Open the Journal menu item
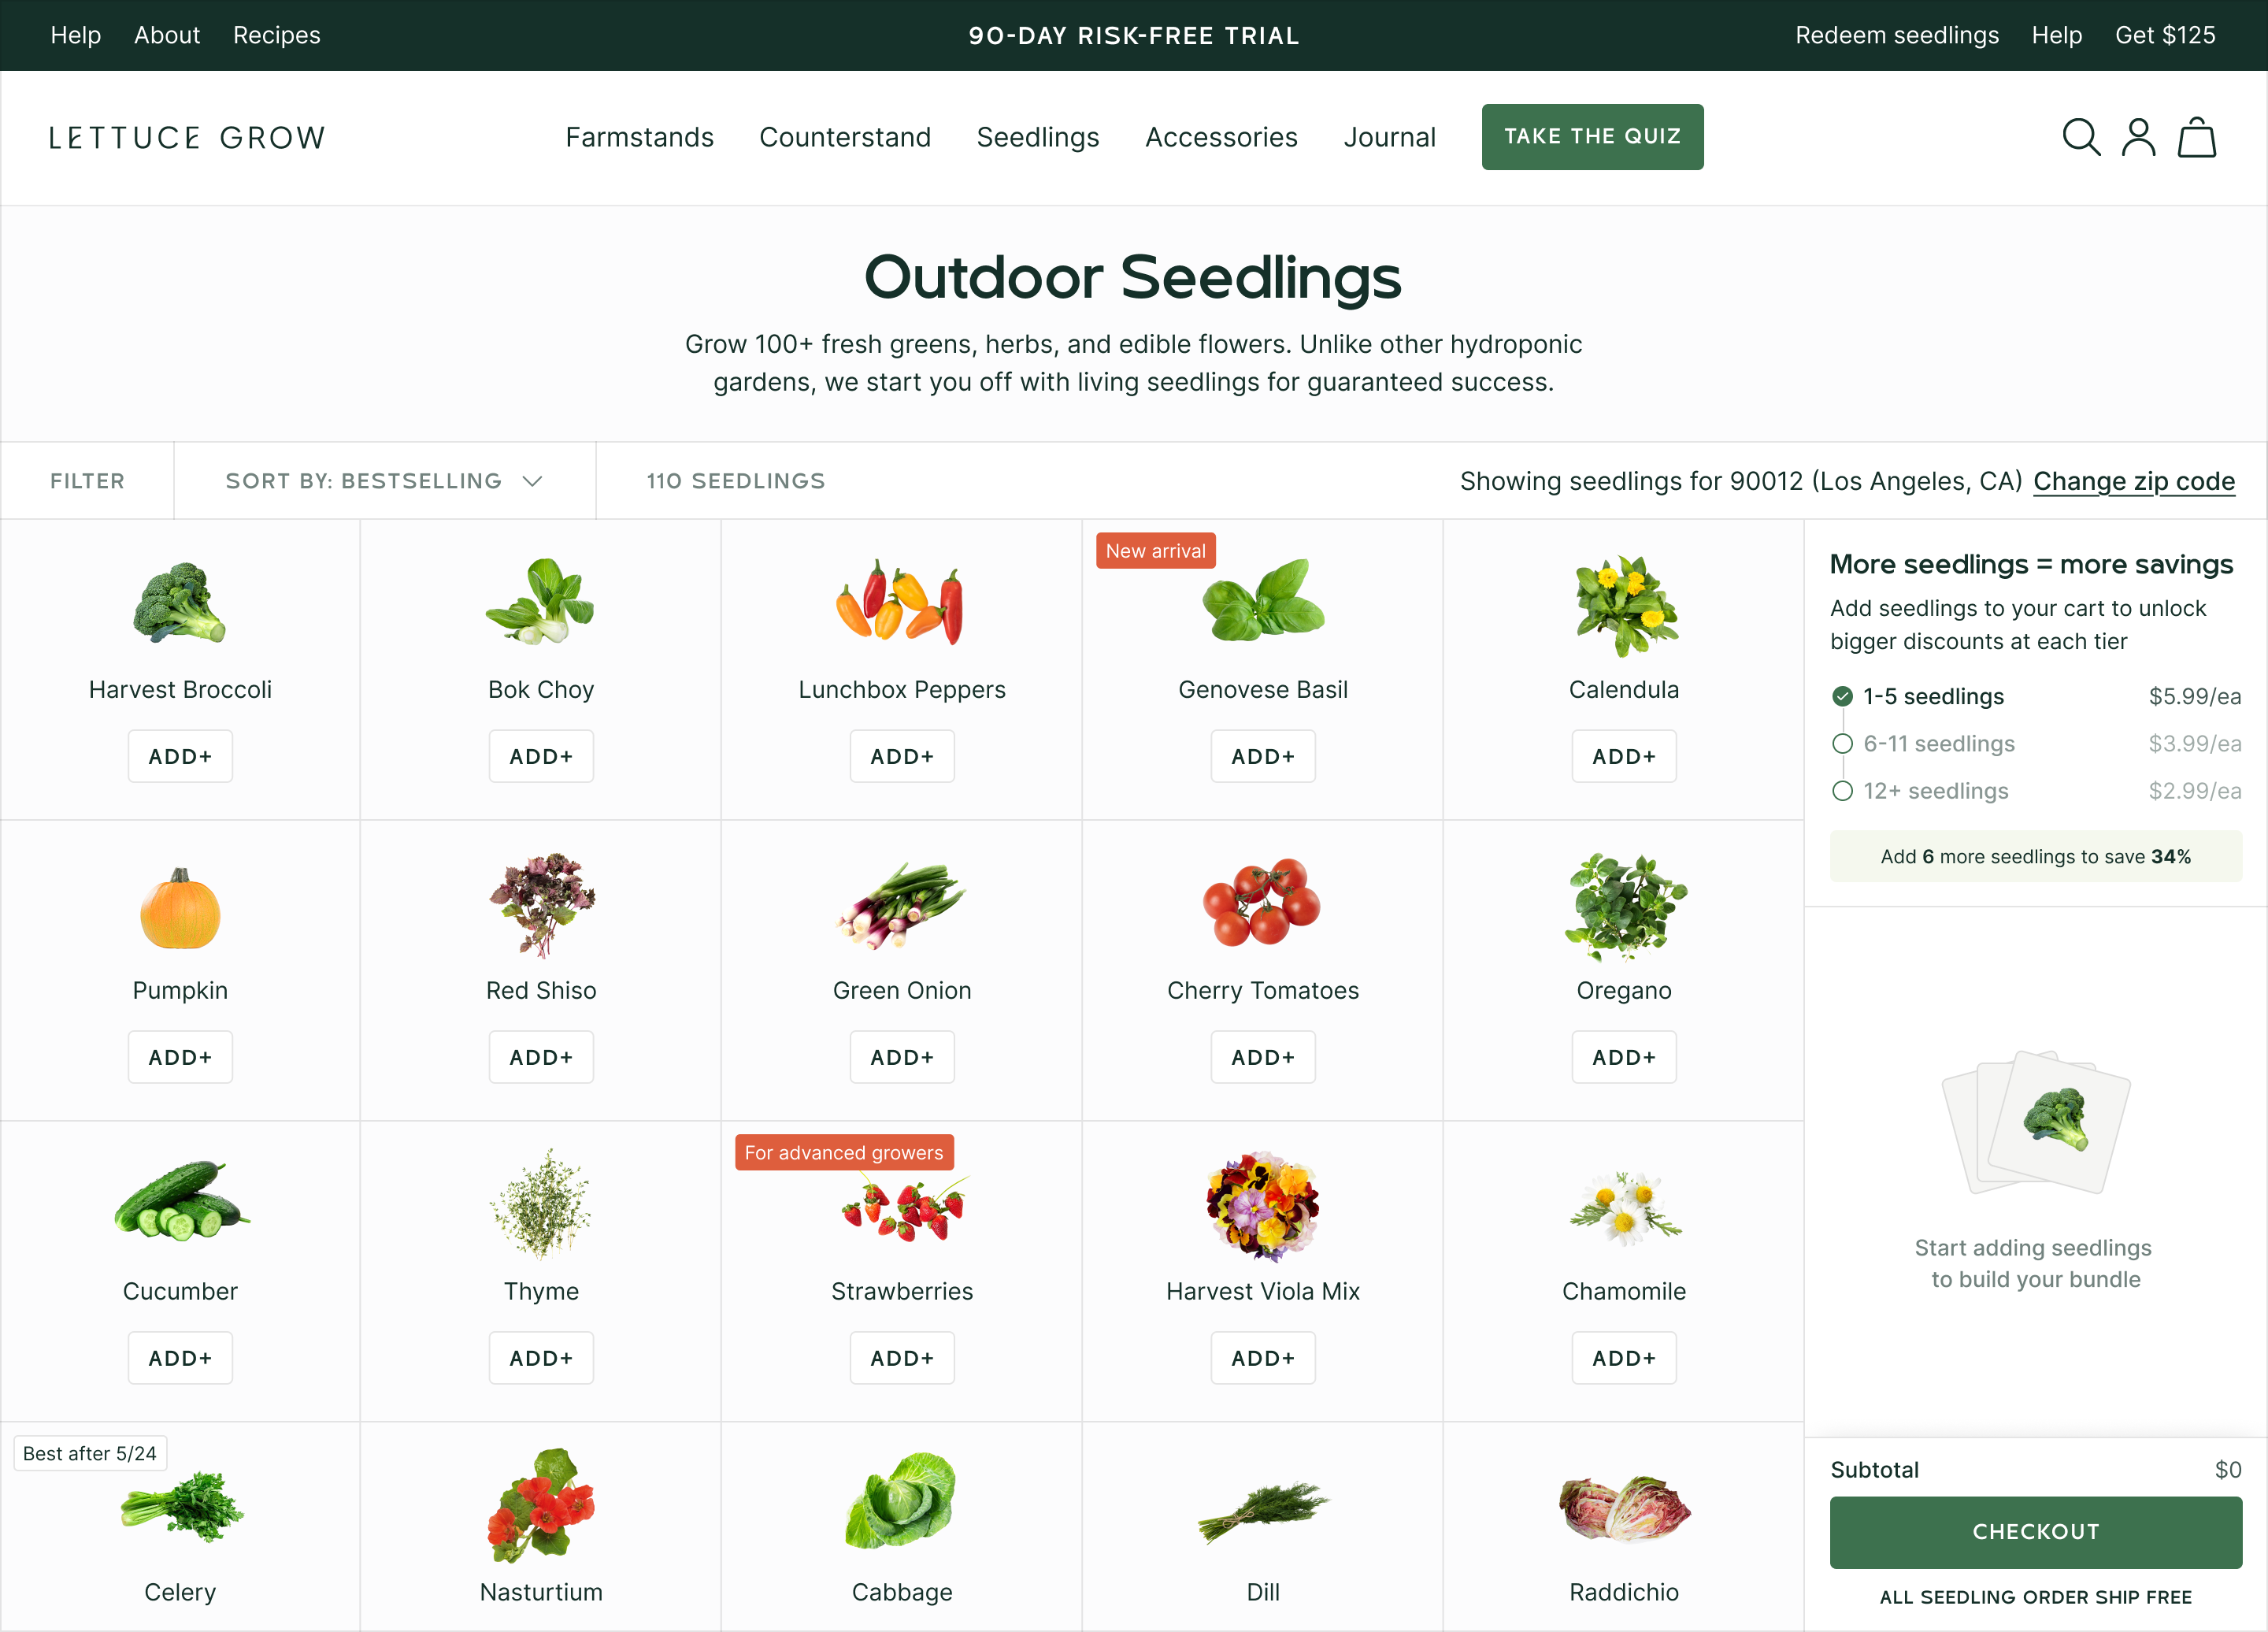This screenshot has width=2268, height=1632. 1389,137
